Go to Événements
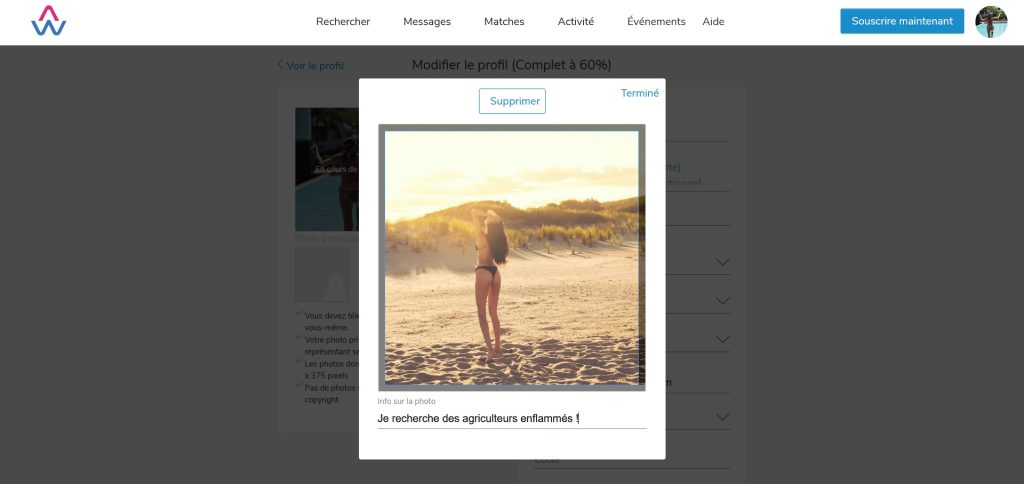 (656, 22)
